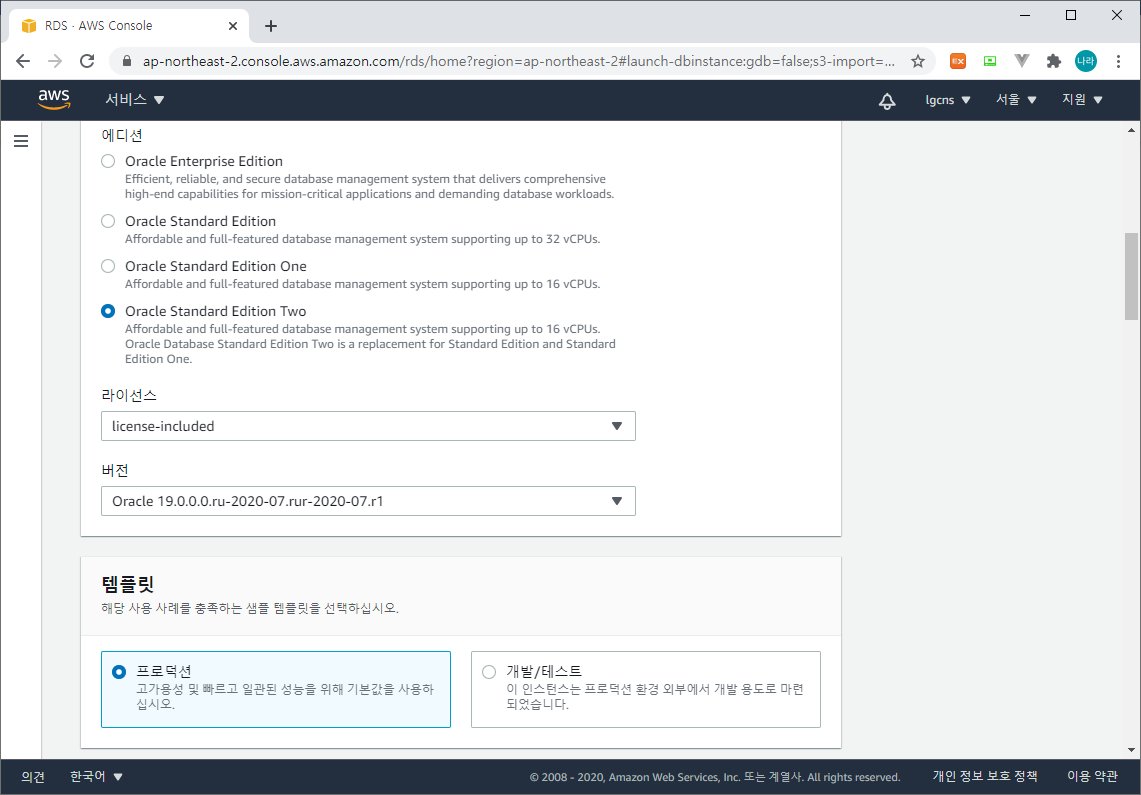Screen dimensions: 1141x795
Task: Click the 의견 feedback button
Action: tap(33, 777)
